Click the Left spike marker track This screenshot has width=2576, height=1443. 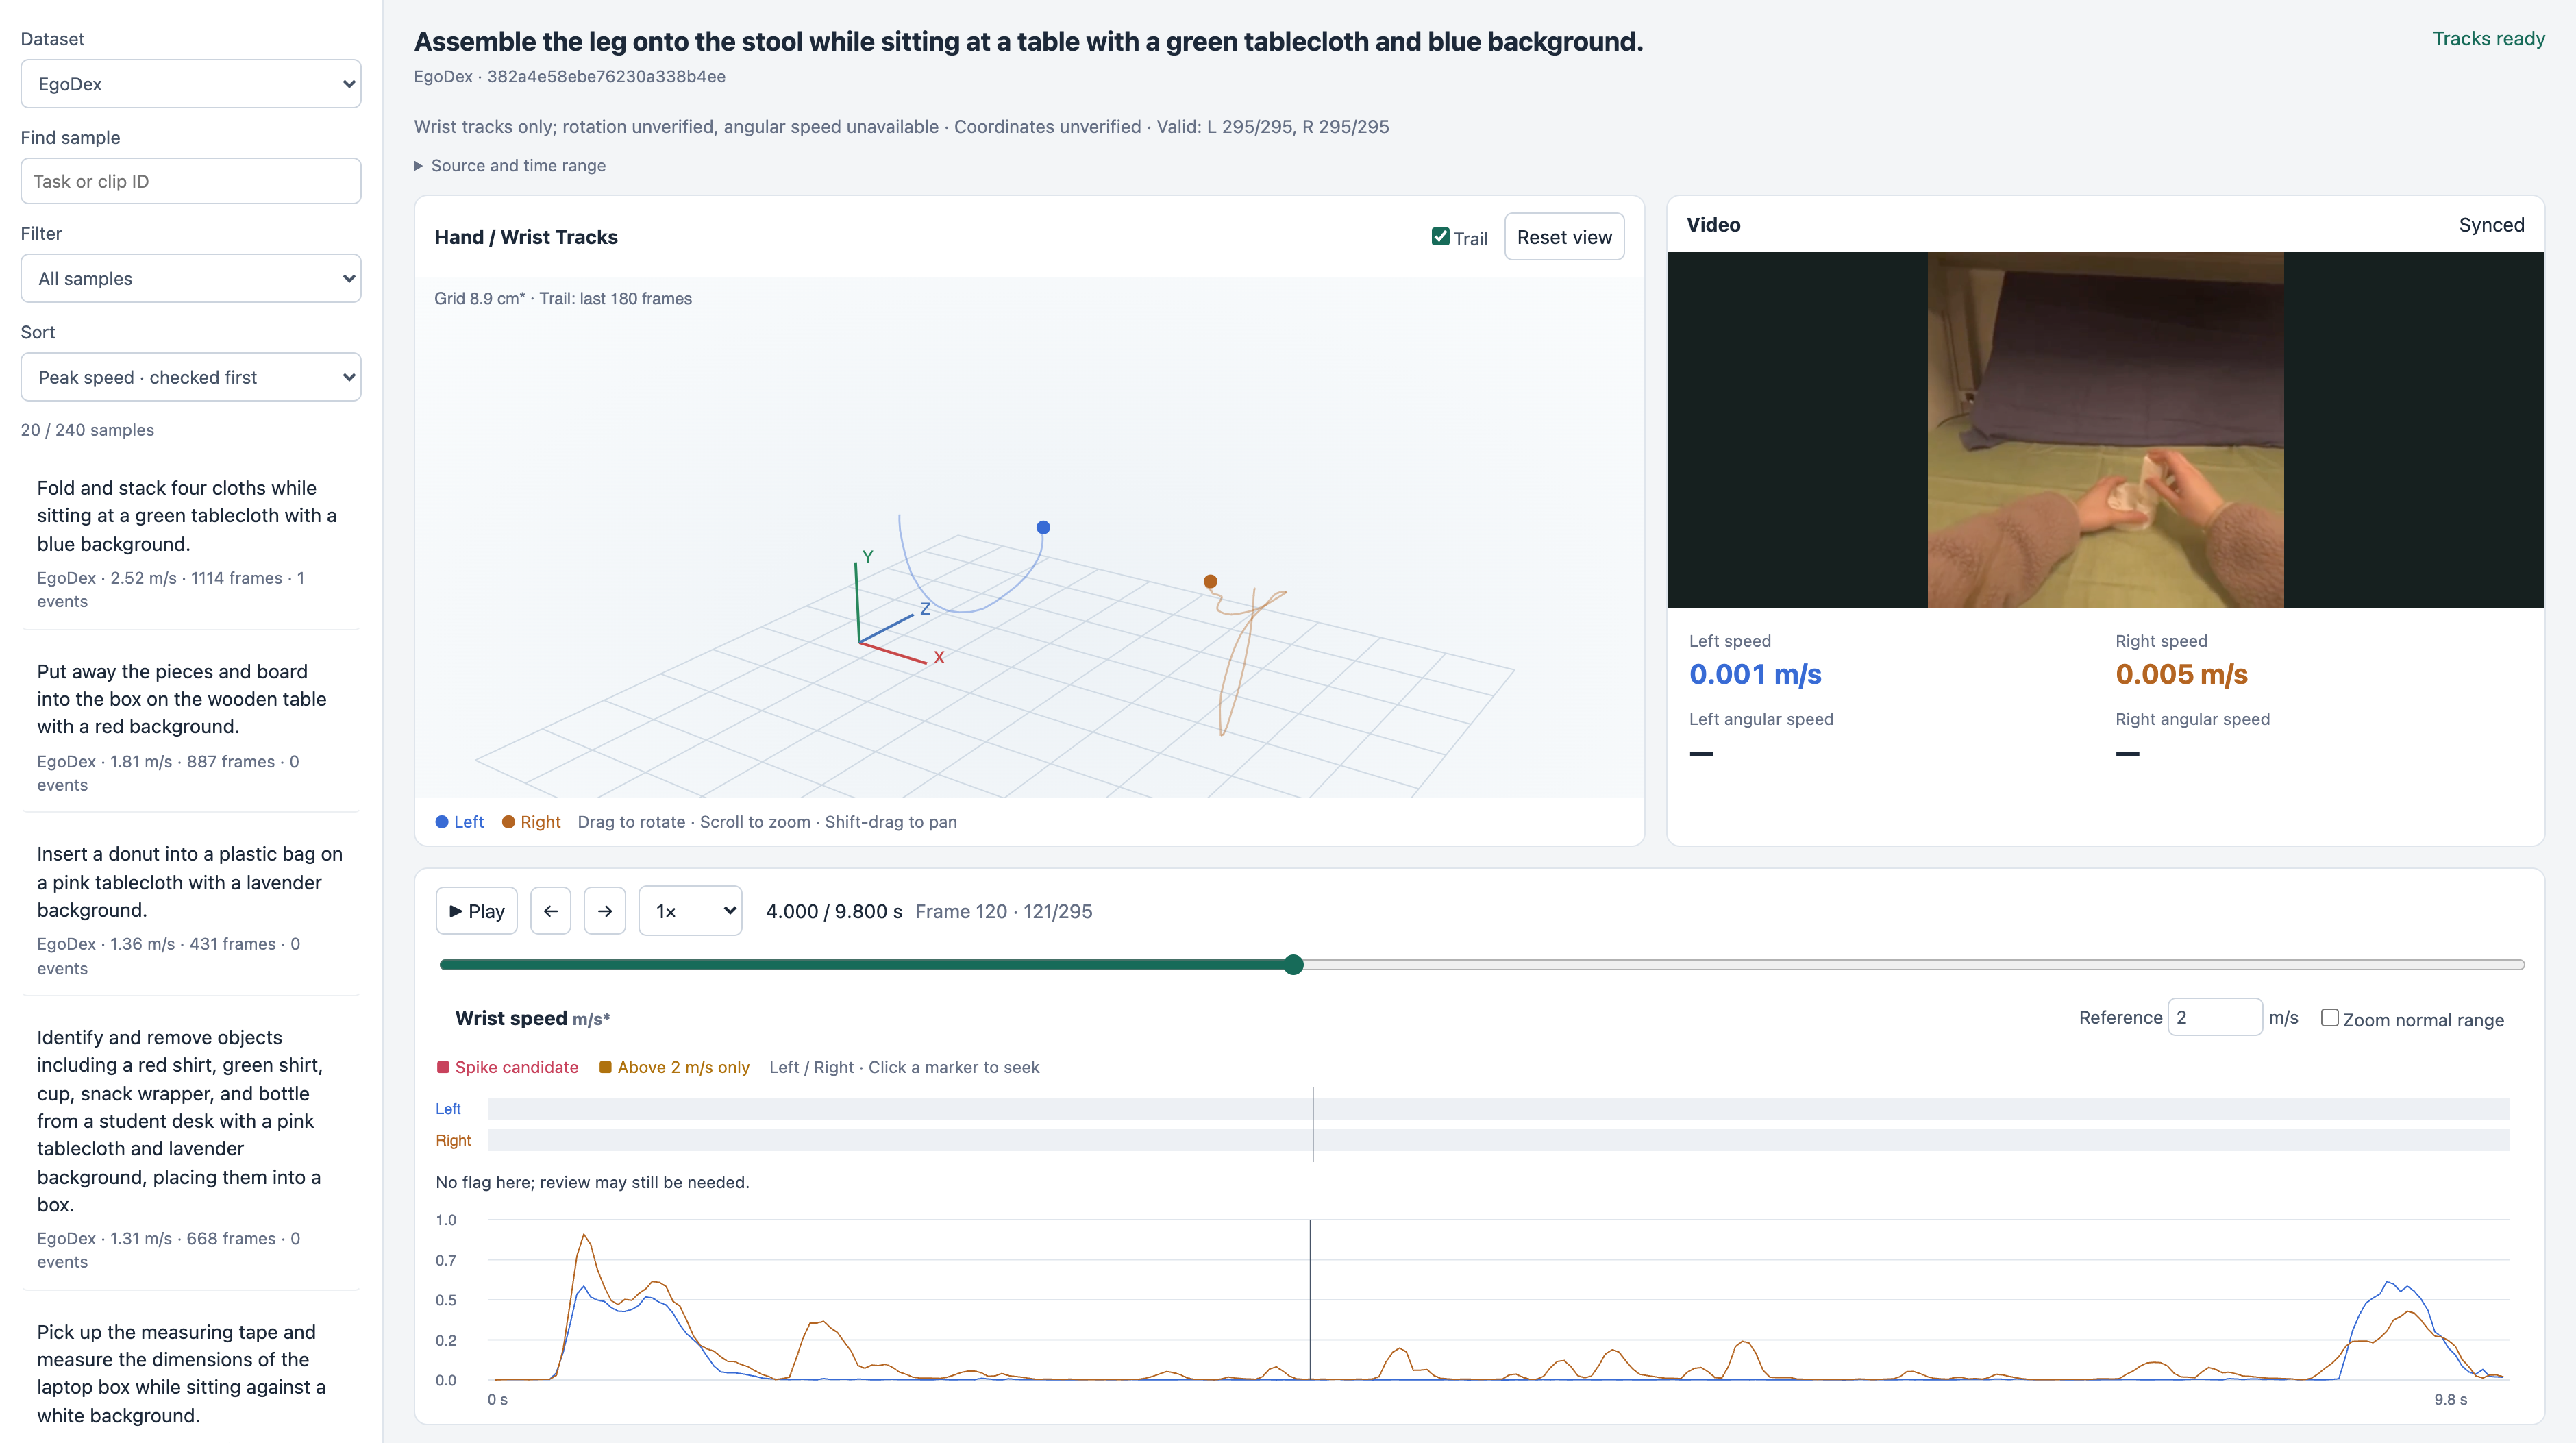(1498, 1108)
